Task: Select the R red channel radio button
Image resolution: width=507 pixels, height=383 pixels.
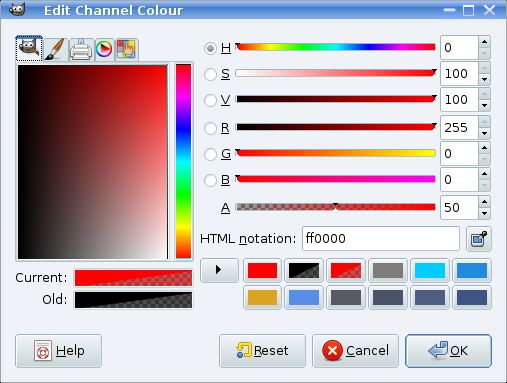Action: pyautogui.click(x=210, y=128)
